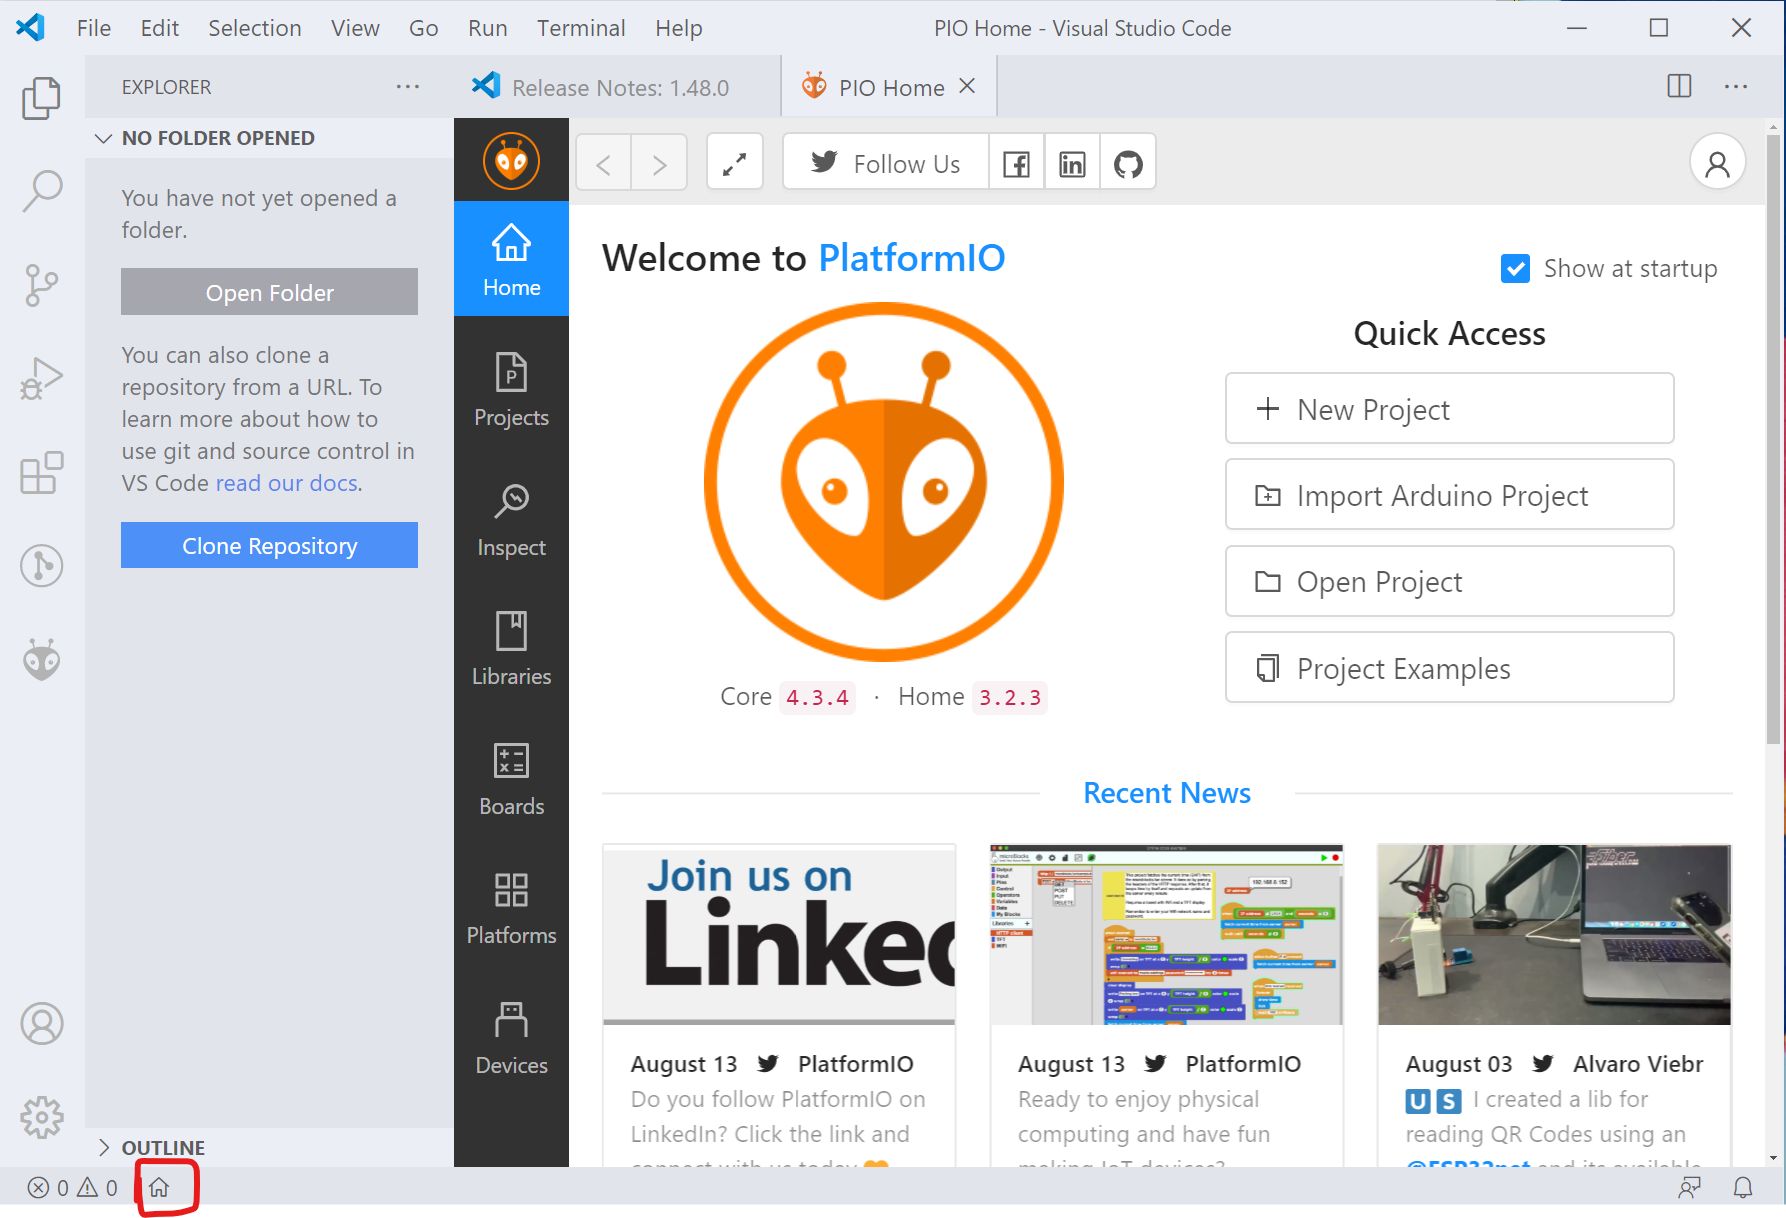Open the Search view in activity bar
The width and height of the screenshot is (1786, 1218).
[x=41, y=190]
